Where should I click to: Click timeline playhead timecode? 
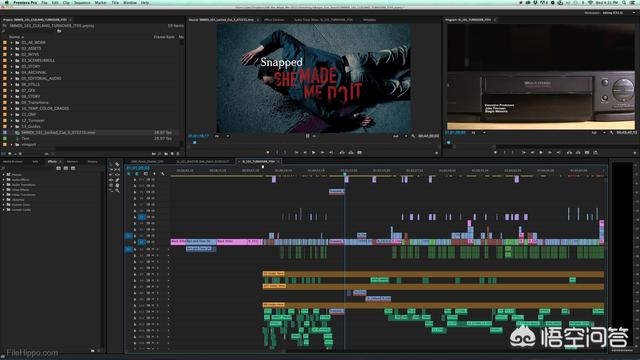pos(138,168)
